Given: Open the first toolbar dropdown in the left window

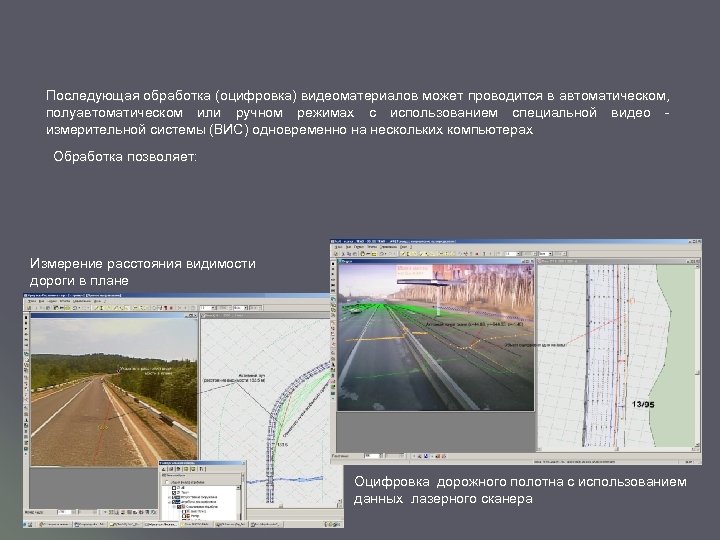Looking at the screenshot, I should [x=206, y=308].
